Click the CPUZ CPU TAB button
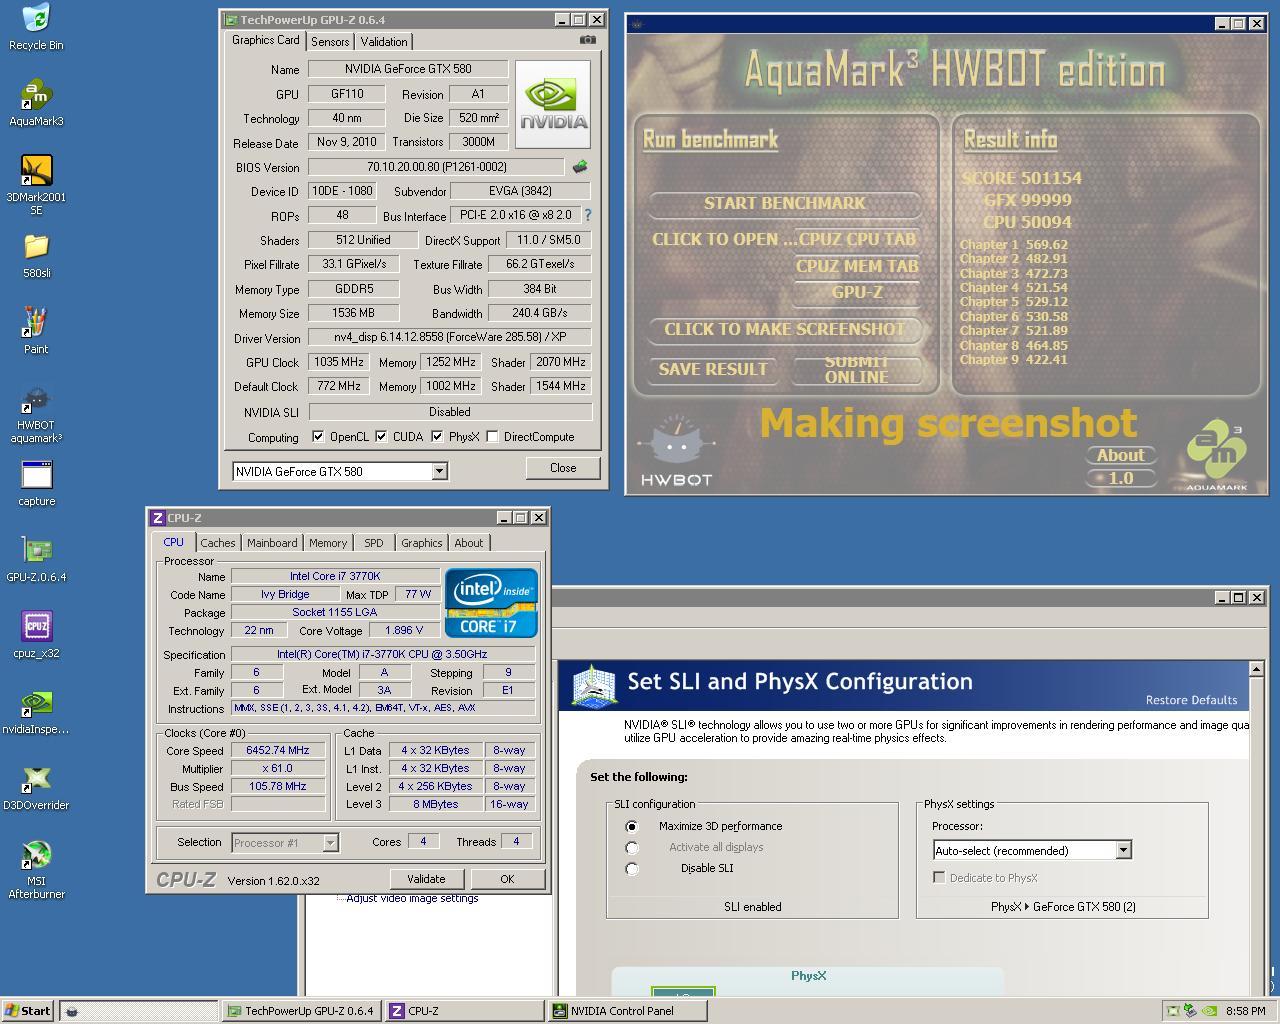Viewport: 1280px width, 1024px height. click(x=857, y=240)
